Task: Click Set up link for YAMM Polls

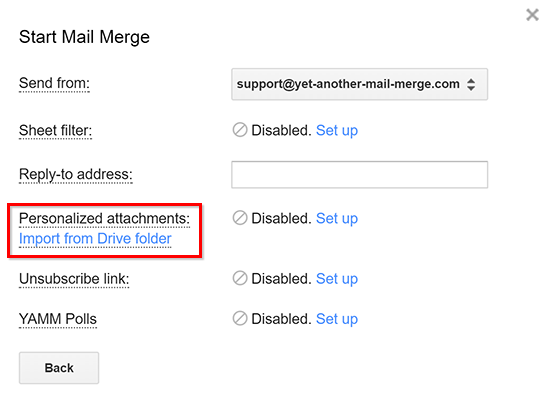Action: click(337, 319)
